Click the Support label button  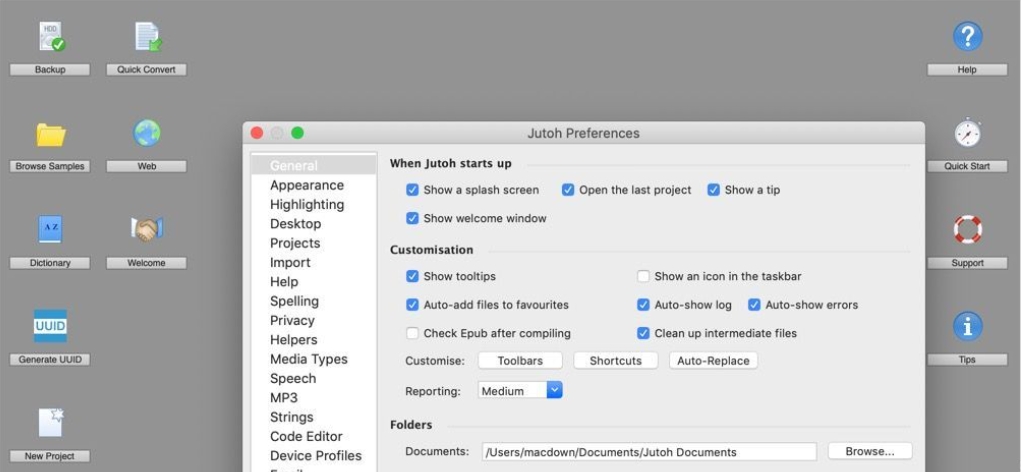coord(967,263)
